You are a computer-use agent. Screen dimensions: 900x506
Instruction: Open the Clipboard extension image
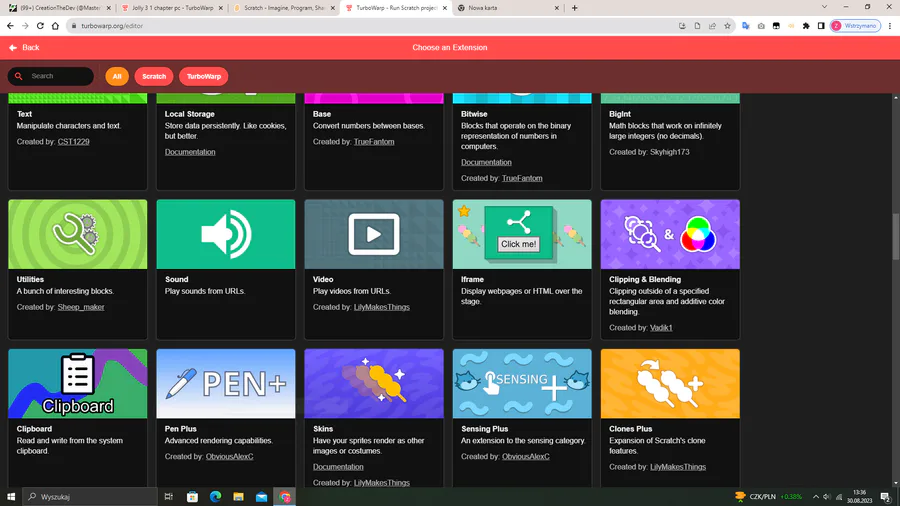pos(77,383)
